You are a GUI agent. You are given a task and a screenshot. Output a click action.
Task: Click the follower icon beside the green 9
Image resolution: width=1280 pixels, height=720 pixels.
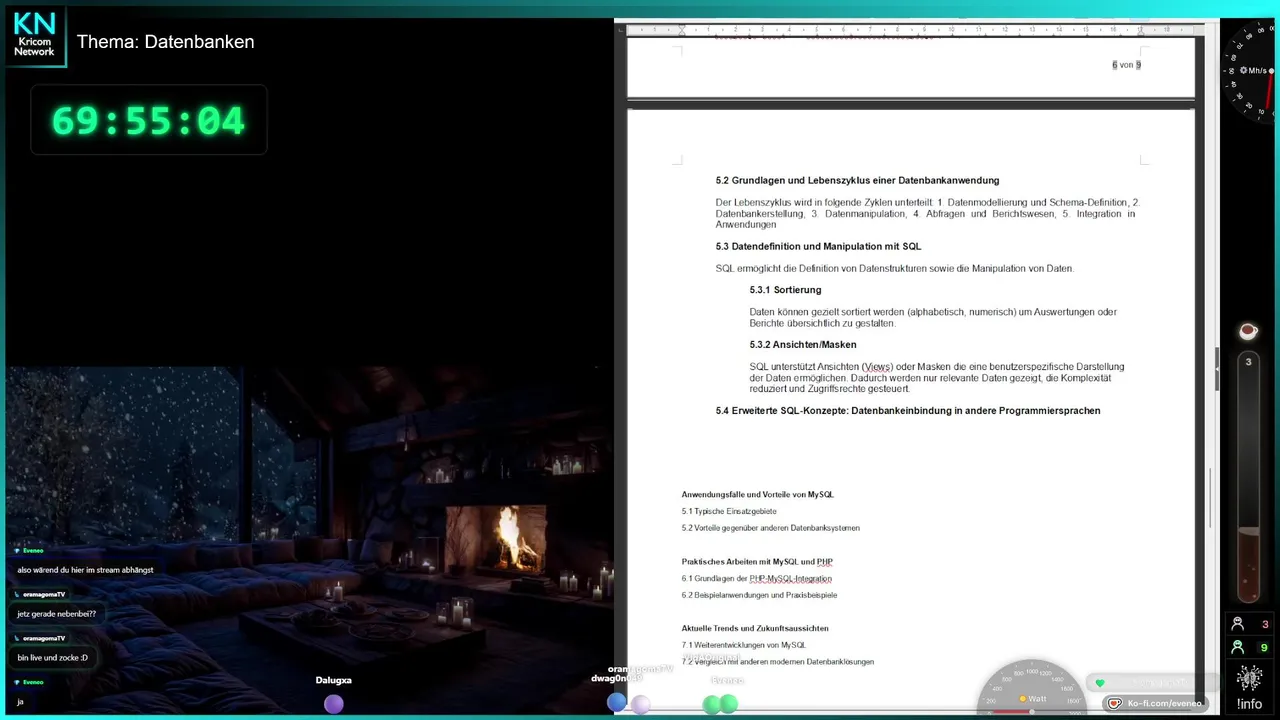coord(1237,647)
